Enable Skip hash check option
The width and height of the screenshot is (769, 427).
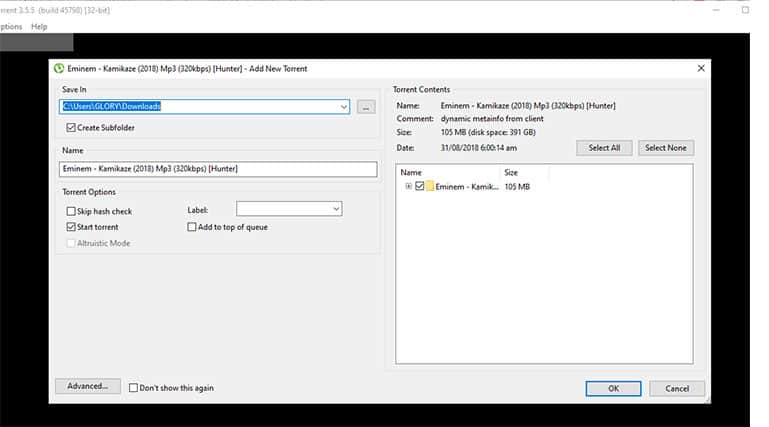pyautogui.click(x=71, y=211)
